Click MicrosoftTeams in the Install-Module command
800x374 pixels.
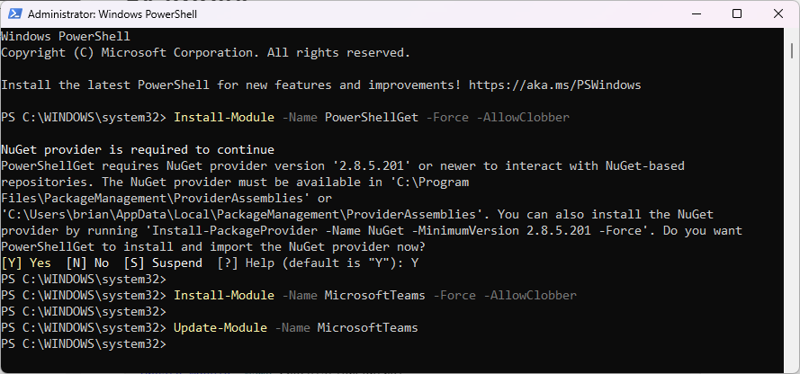point(375,295)
